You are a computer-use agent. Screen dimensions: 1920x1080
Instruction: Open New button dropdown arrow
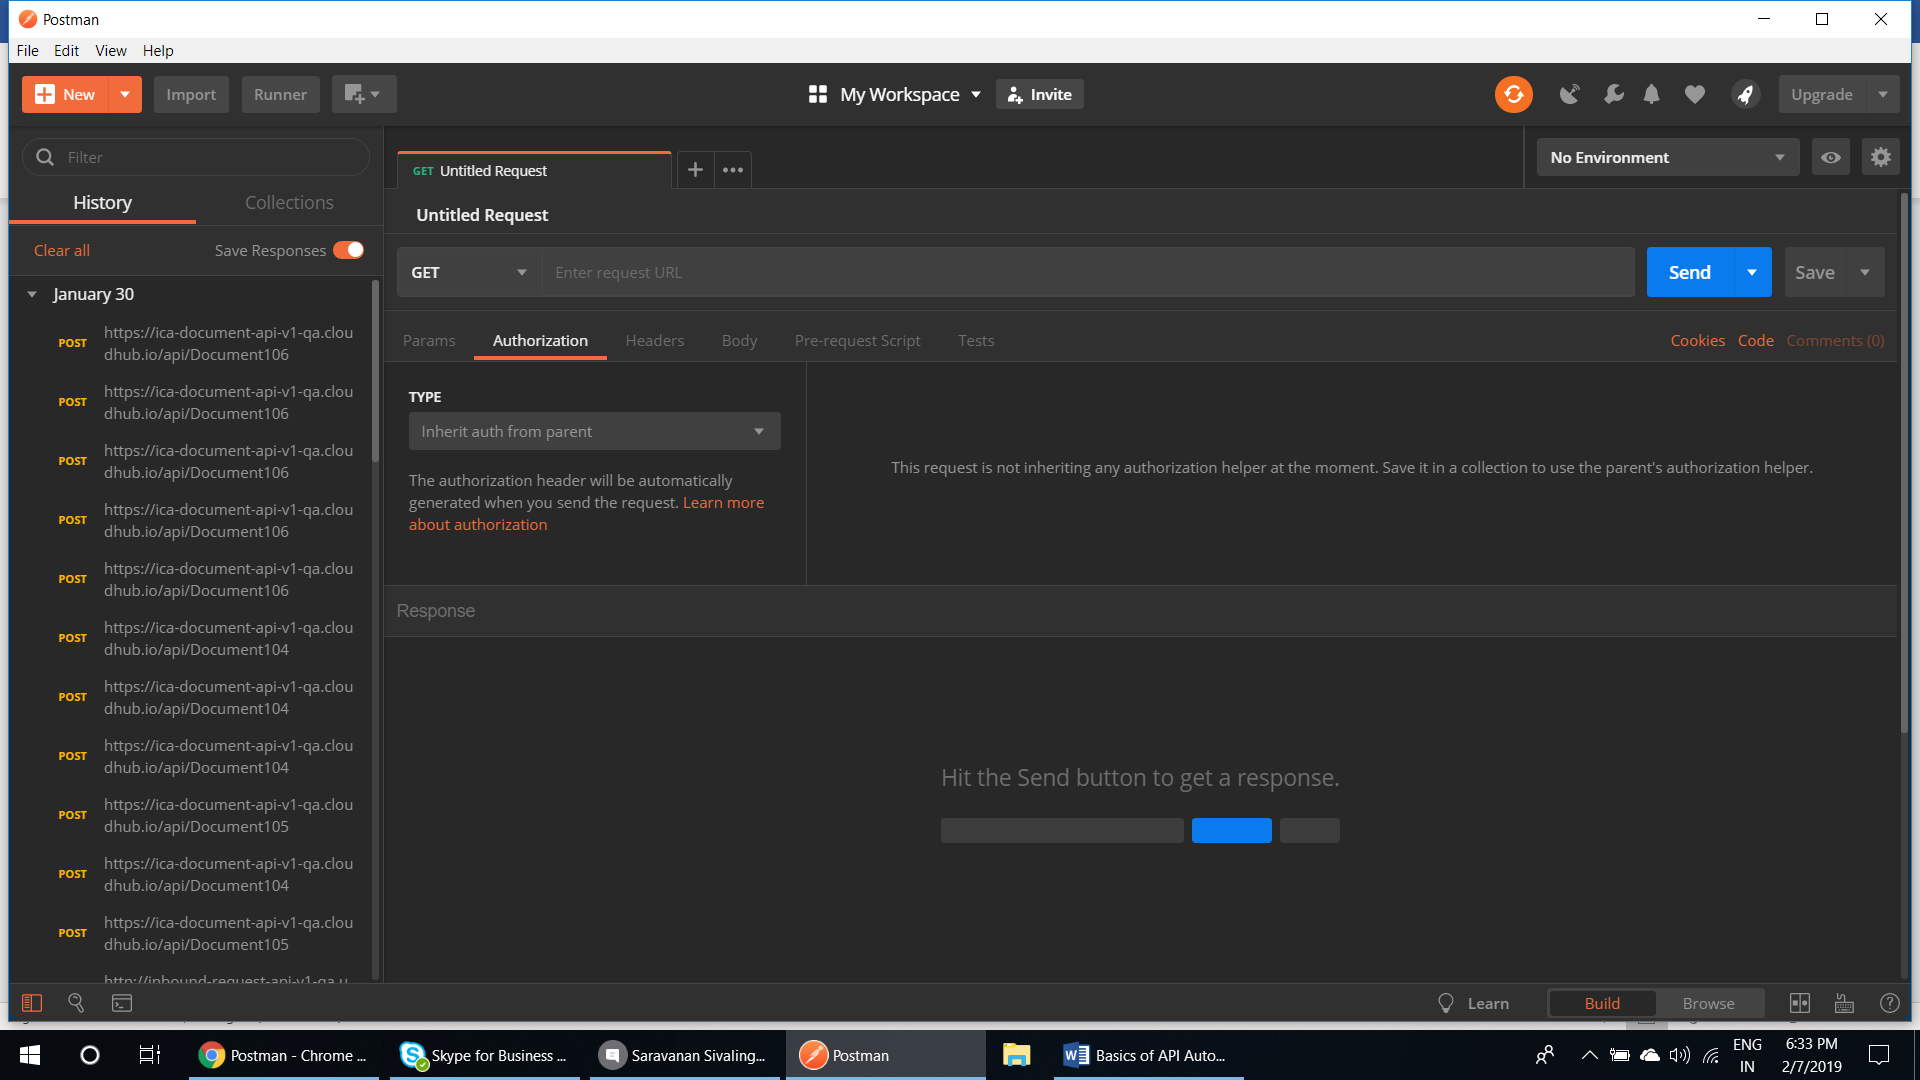[125, 94]
